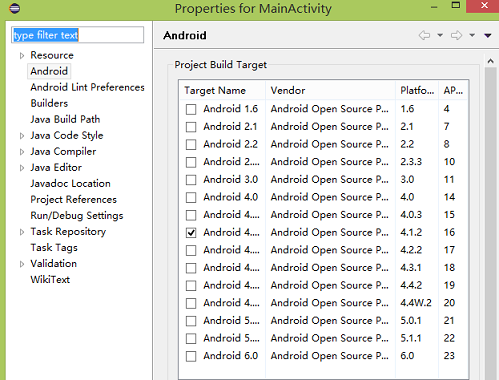Expand the Java Editor node

point(22,168)
